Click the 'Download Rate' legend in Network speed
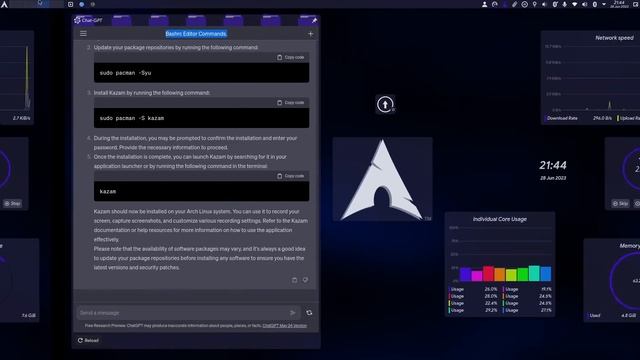 point(562,118)
